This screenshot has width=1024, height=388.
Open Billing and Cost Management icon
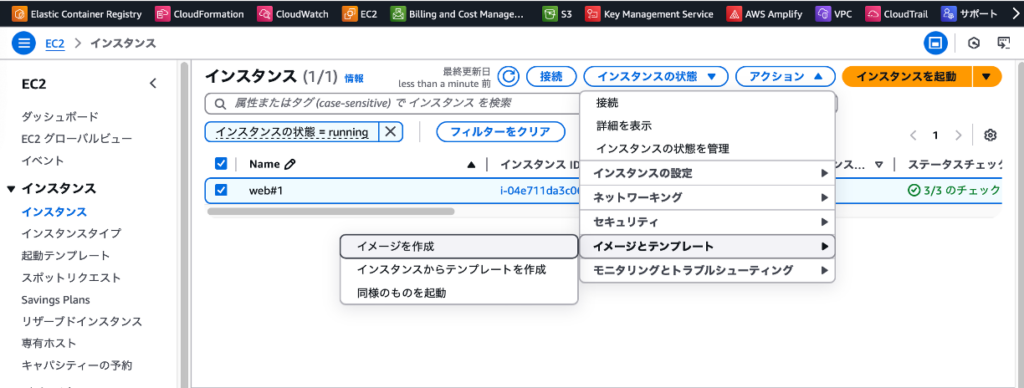(398, 13)
